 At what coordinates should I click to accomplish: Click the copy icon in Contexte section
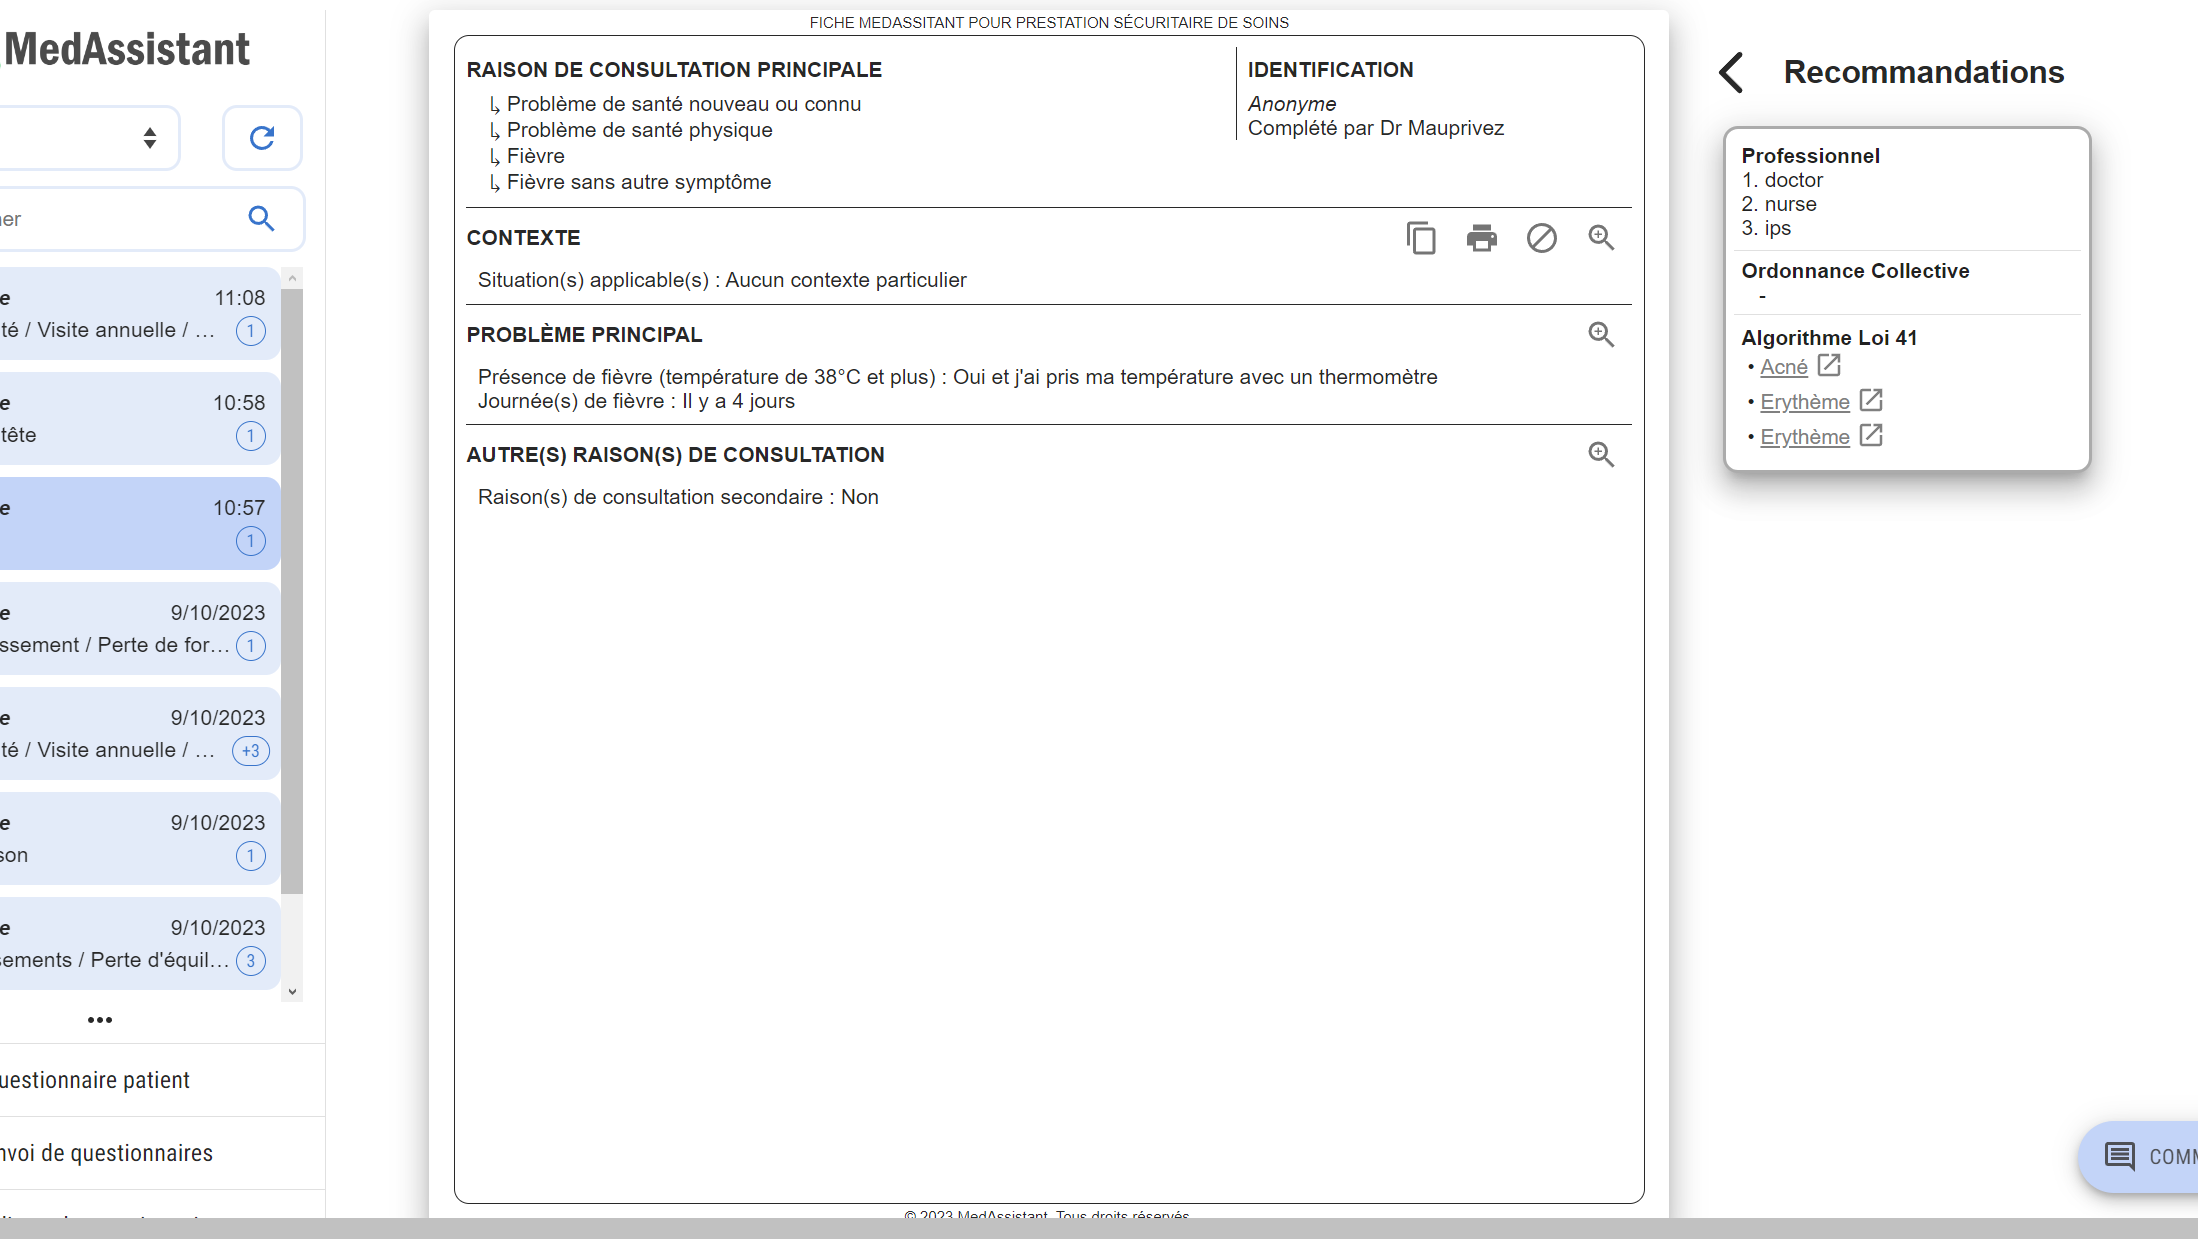[x=1421, y=238]
